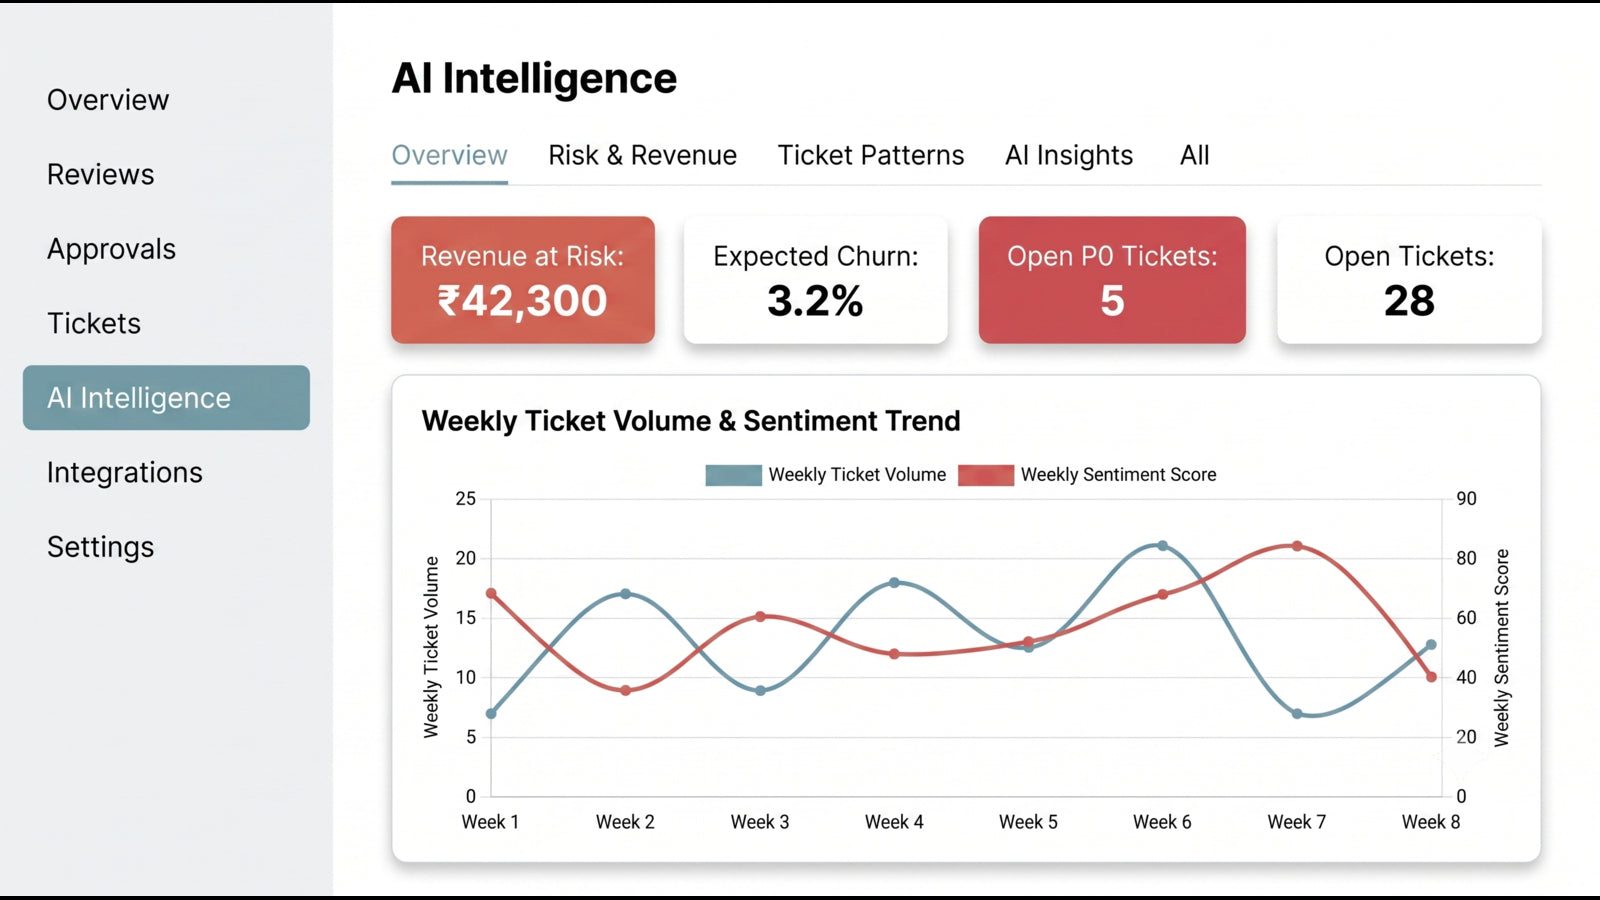Open Approvals from the sidebar
The width and height of the screenshot is (1600, 900).
point(111,249)
